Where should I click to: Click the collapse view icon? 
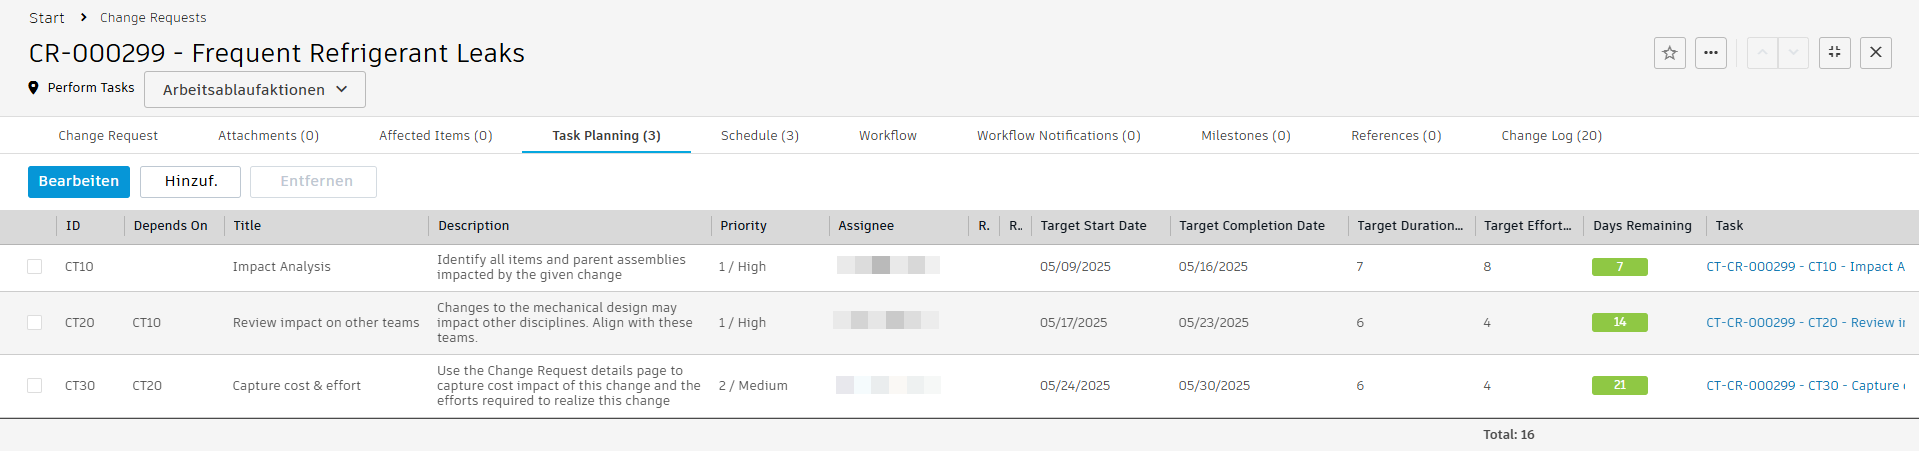1834,53
